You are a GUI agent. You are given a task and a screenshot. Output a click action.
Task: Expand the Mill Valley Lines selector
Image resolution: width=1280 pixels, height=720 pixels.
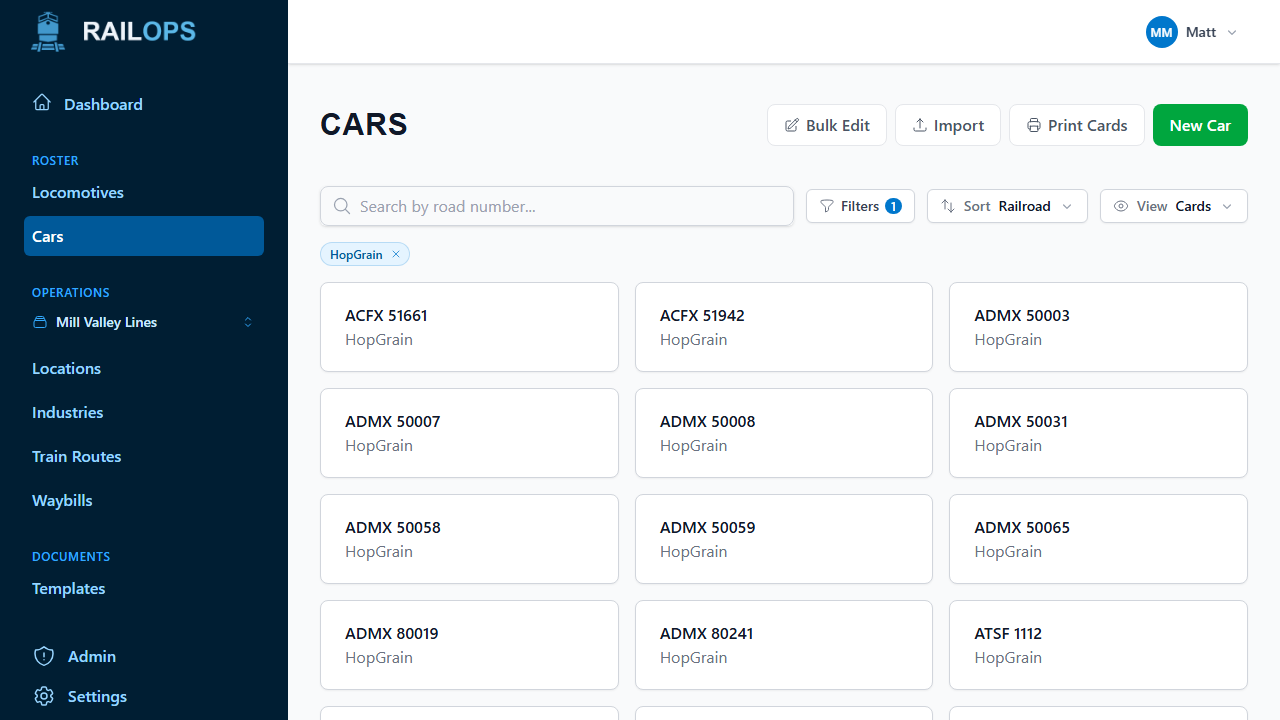[144, 322]
